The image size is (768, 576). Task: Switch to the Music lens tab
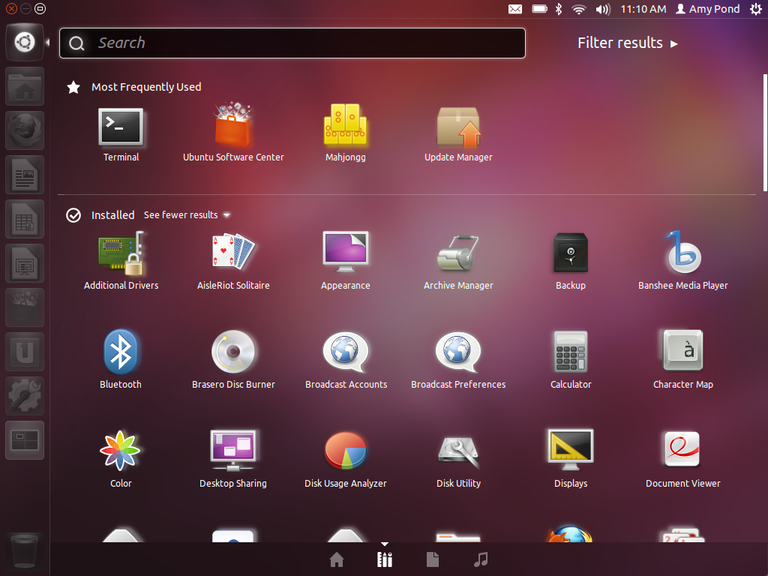pos(480,559)
